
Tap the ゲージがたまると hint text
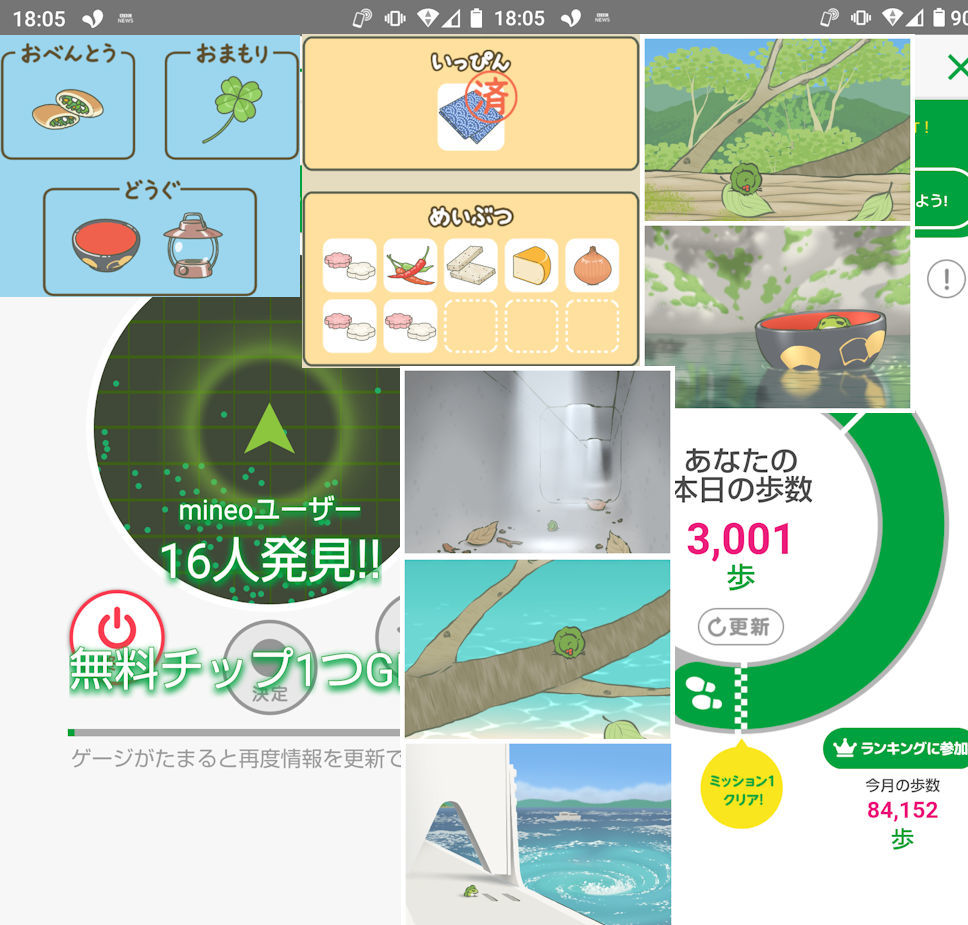[236, 758]
